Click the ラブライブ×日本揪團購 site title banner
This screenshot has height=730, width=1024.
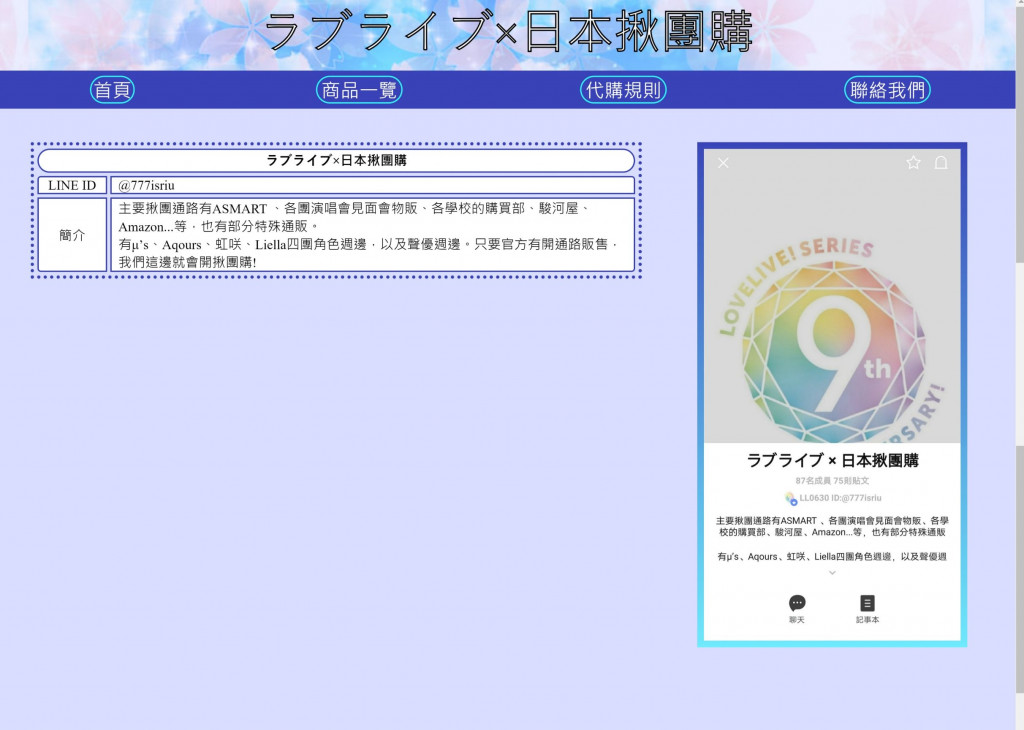point(508,33)
